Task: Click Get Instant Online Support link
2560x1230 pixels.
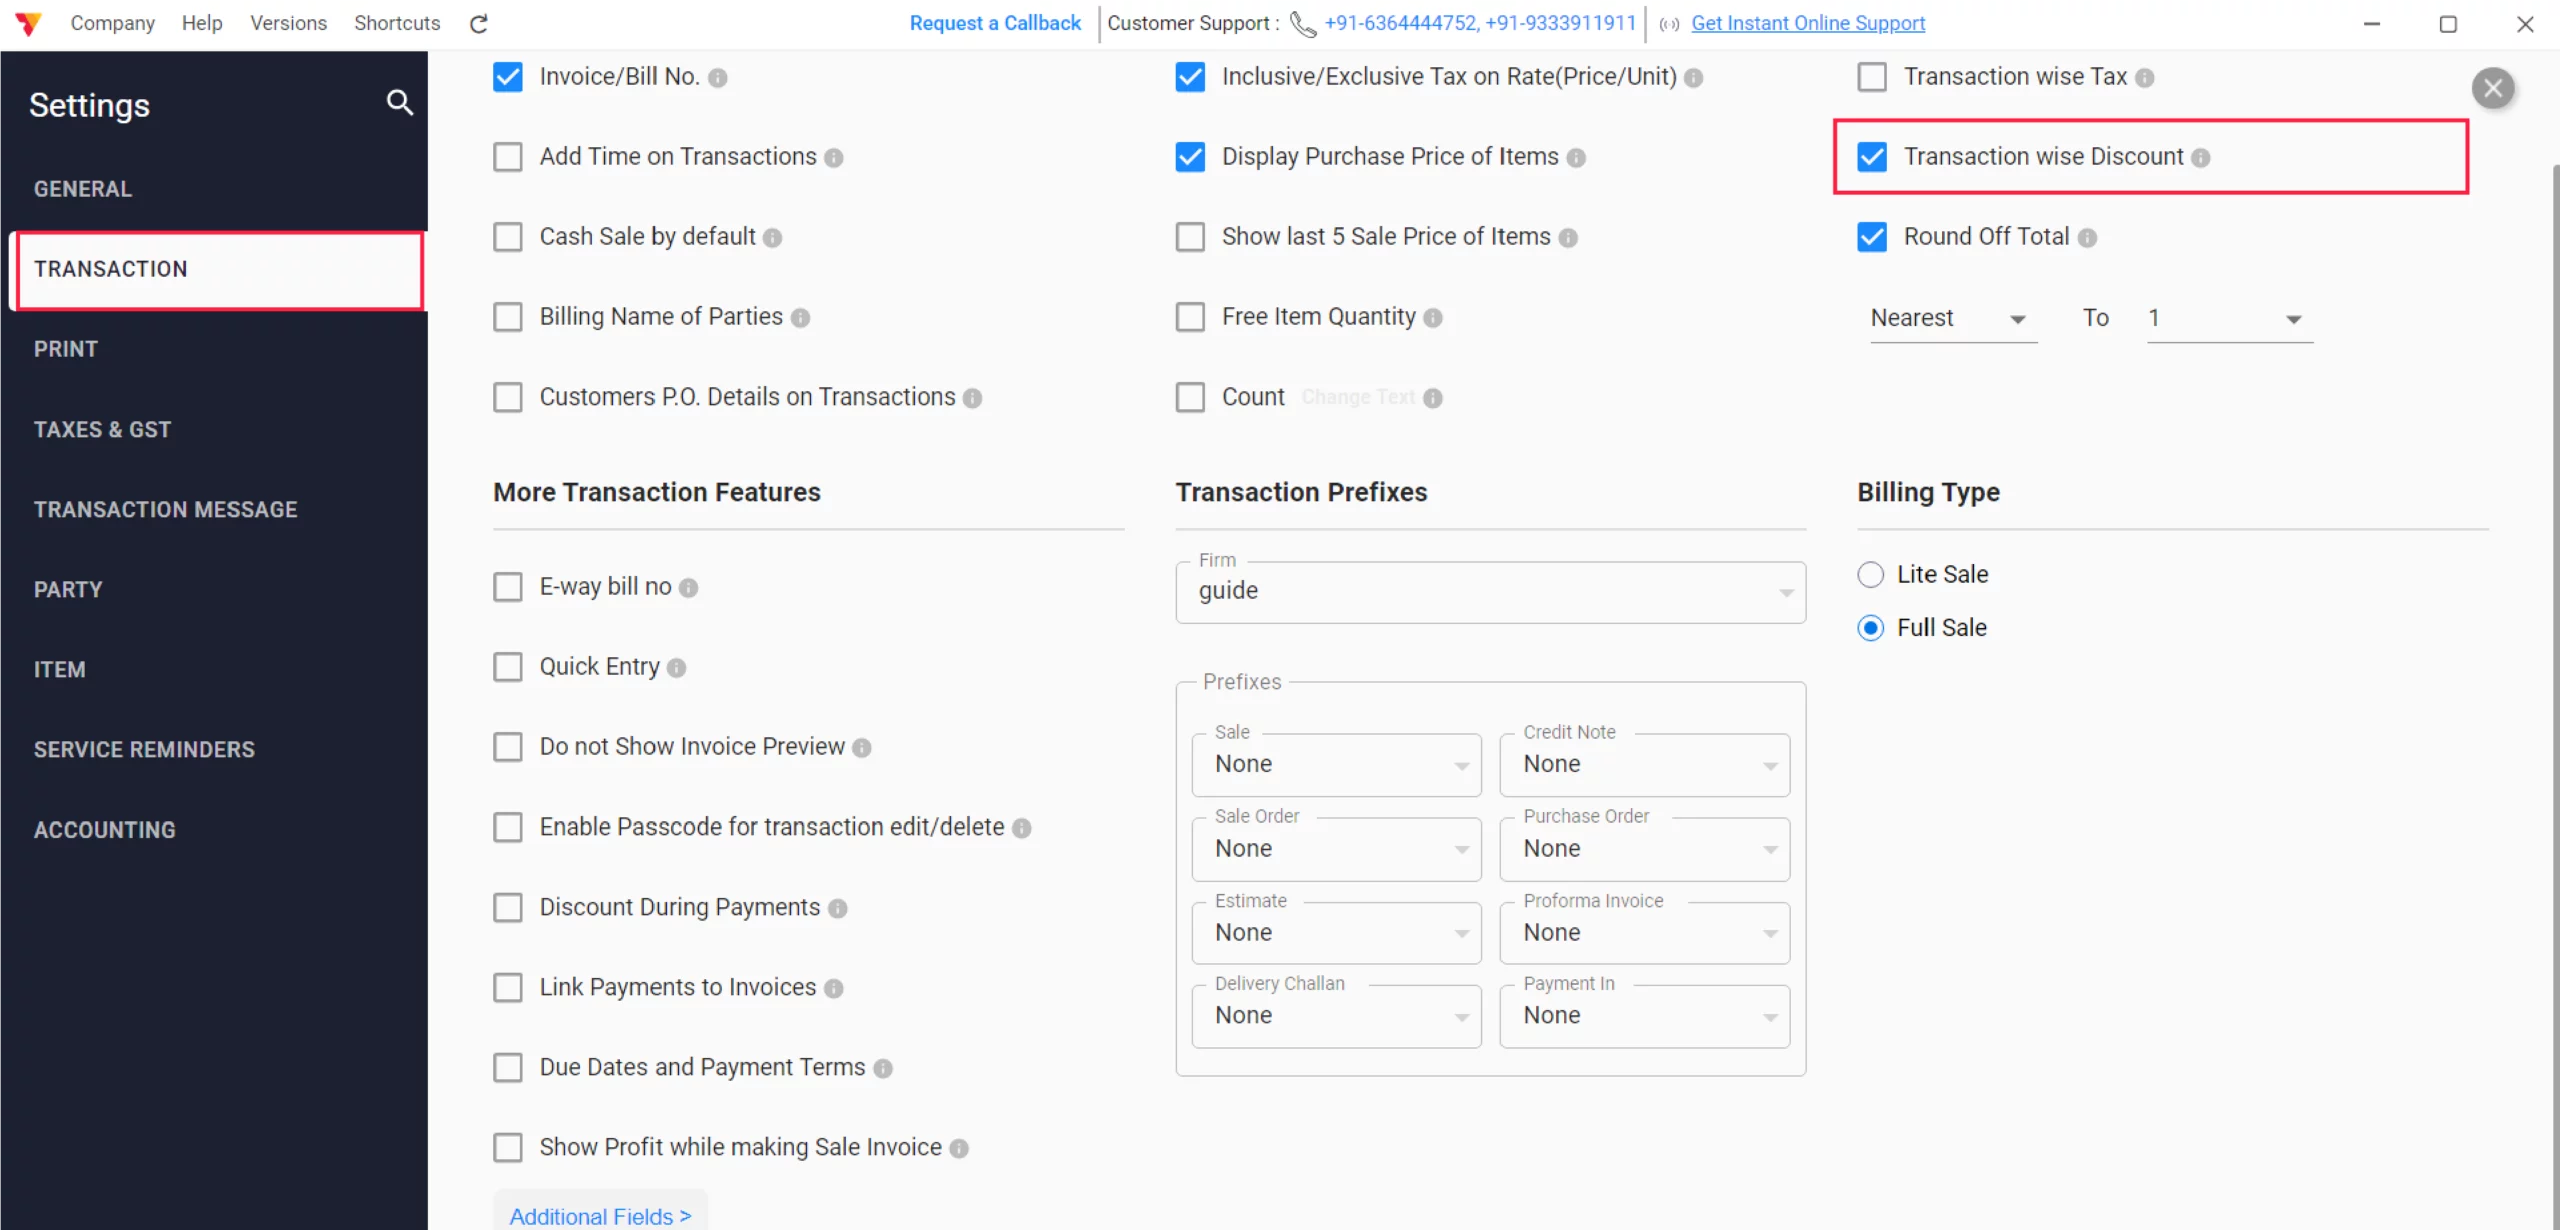Action: coord(1807,23)
